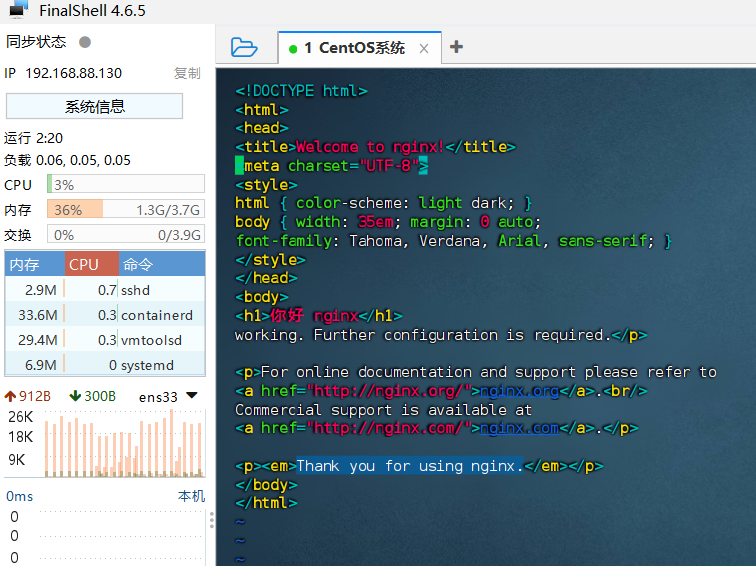This screenshot has width=756, height=566.
Task: Click the FinalShell application icon in title bar
Action: (x=18, y=9)
